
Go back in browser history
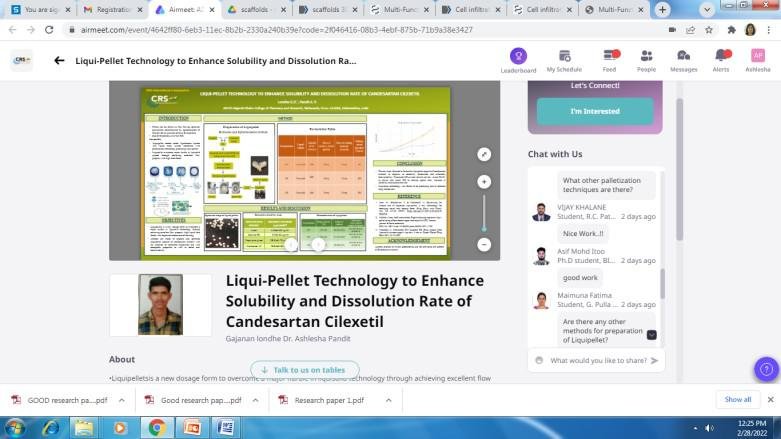tap(12, 30)
